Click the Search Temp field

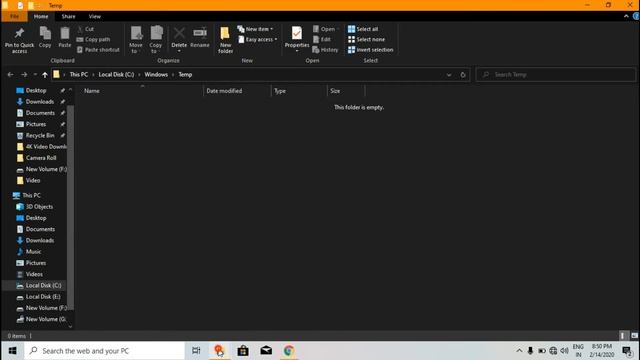pyautogui.click(x=556, y=75)
